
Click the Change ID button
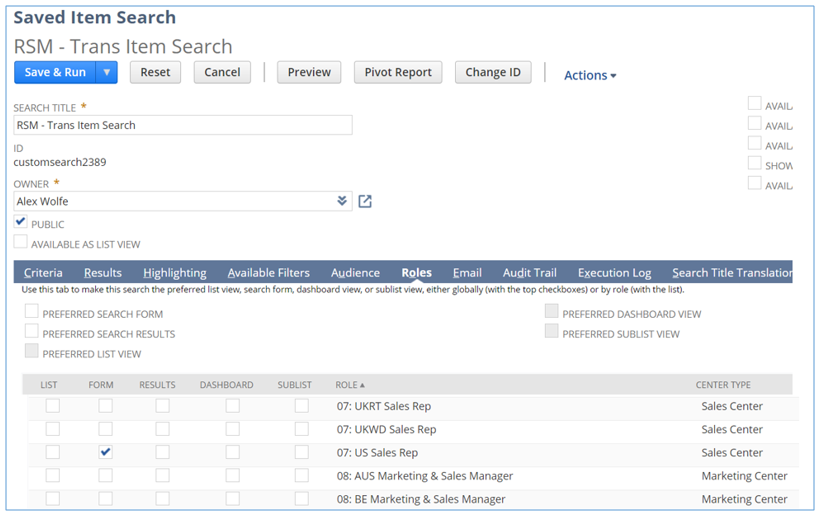492,72
